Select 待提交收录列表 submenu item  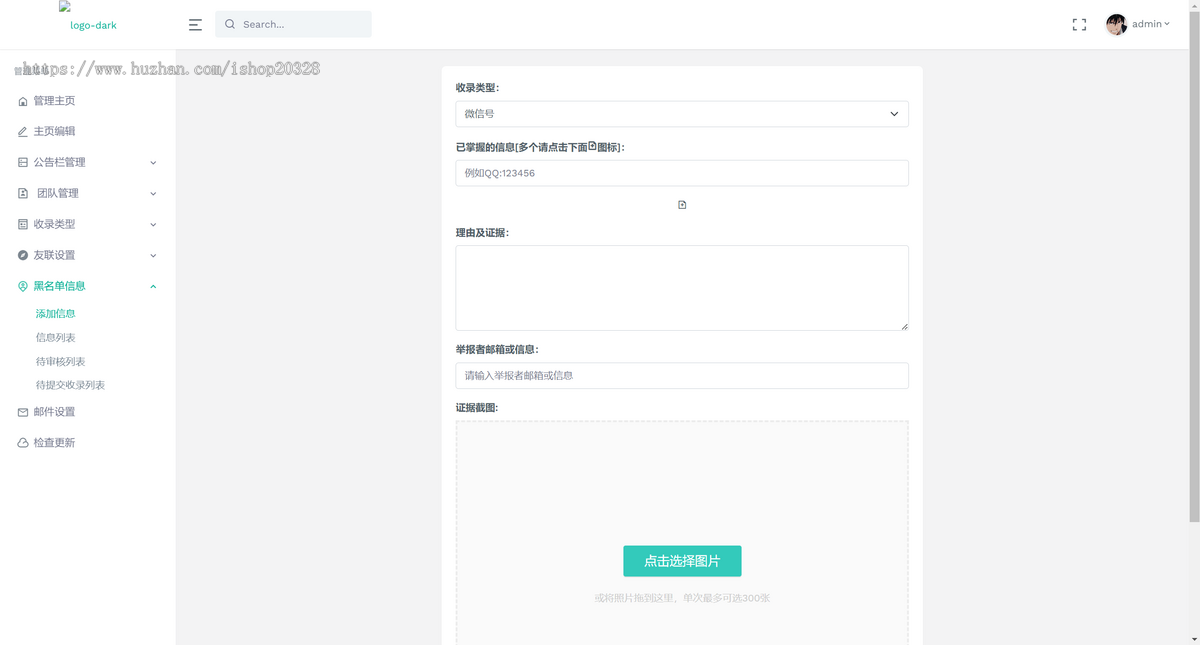70,385
